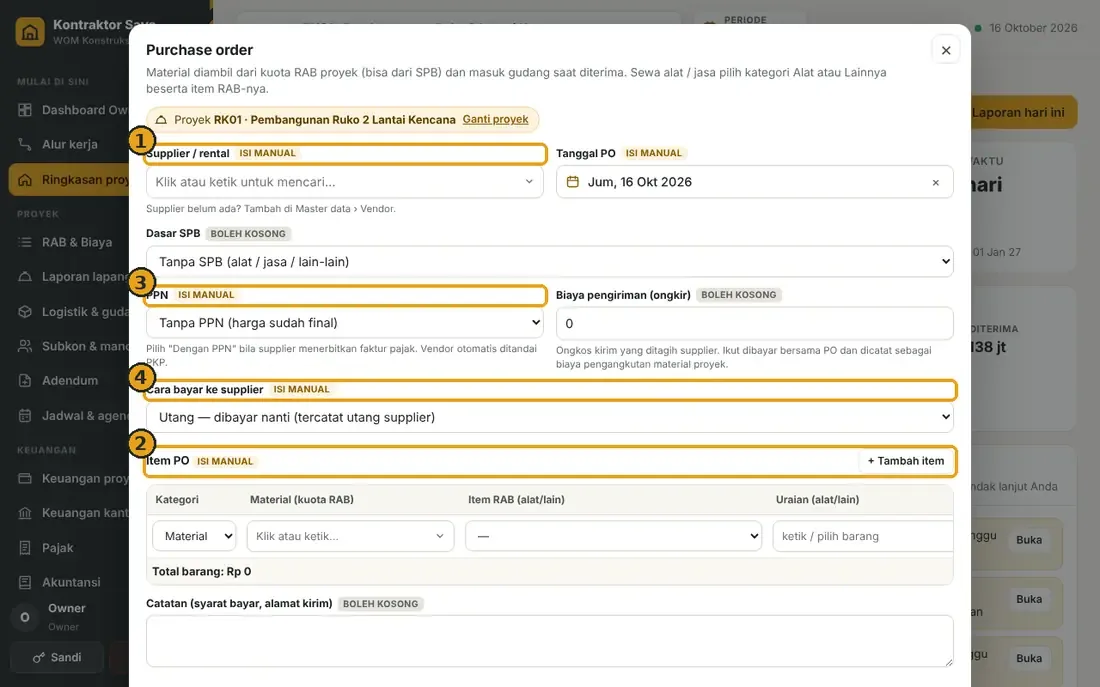Click the Alur kerja sidebar icon
The width and height of the screenshot is (1100, 687).
click(x=25, y=145)
